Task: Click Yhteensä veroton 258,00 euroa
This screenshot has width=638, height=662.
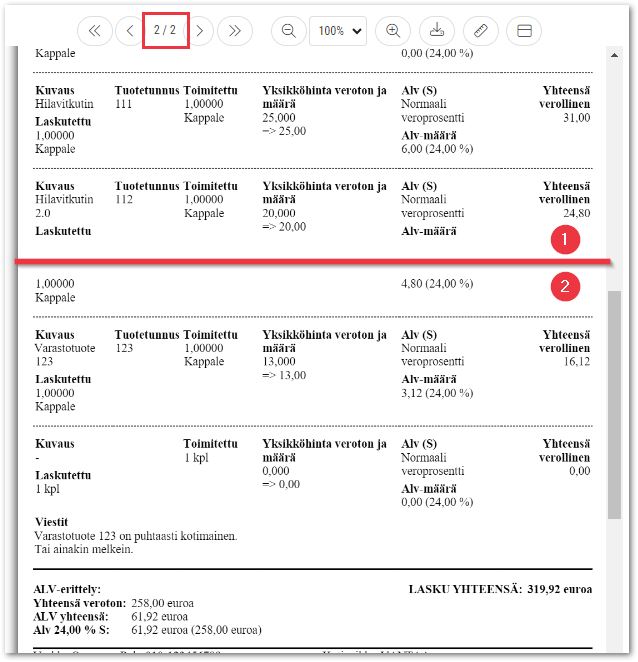Action: coord(114,603)
